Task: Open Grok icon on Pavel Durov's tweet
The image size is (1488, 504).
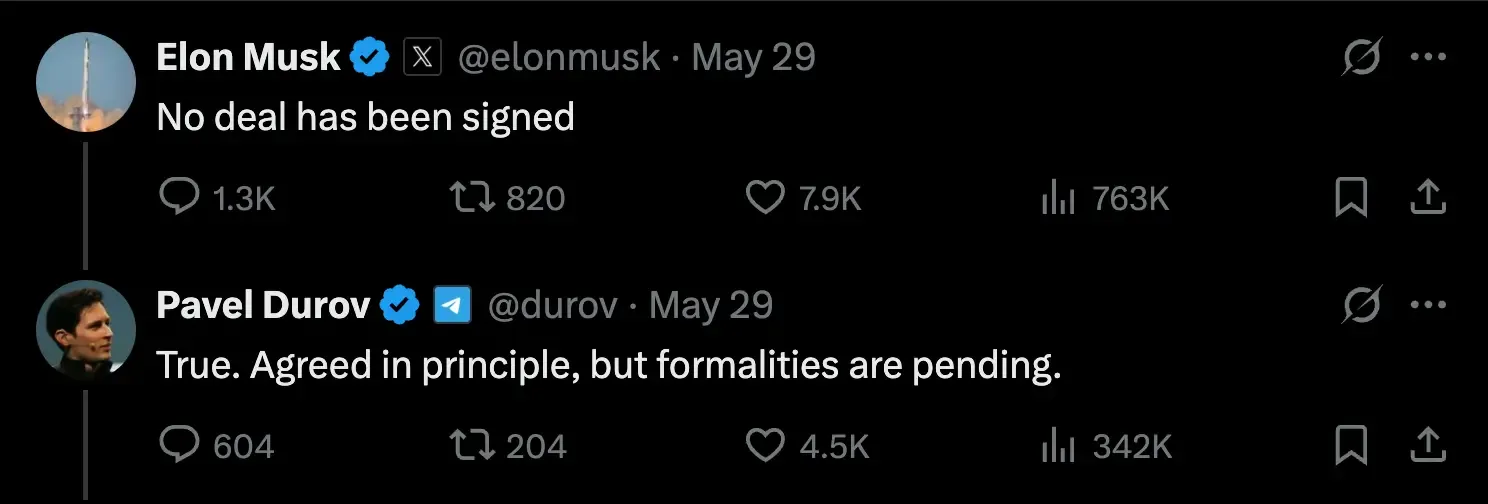Action: [1361, 306]
